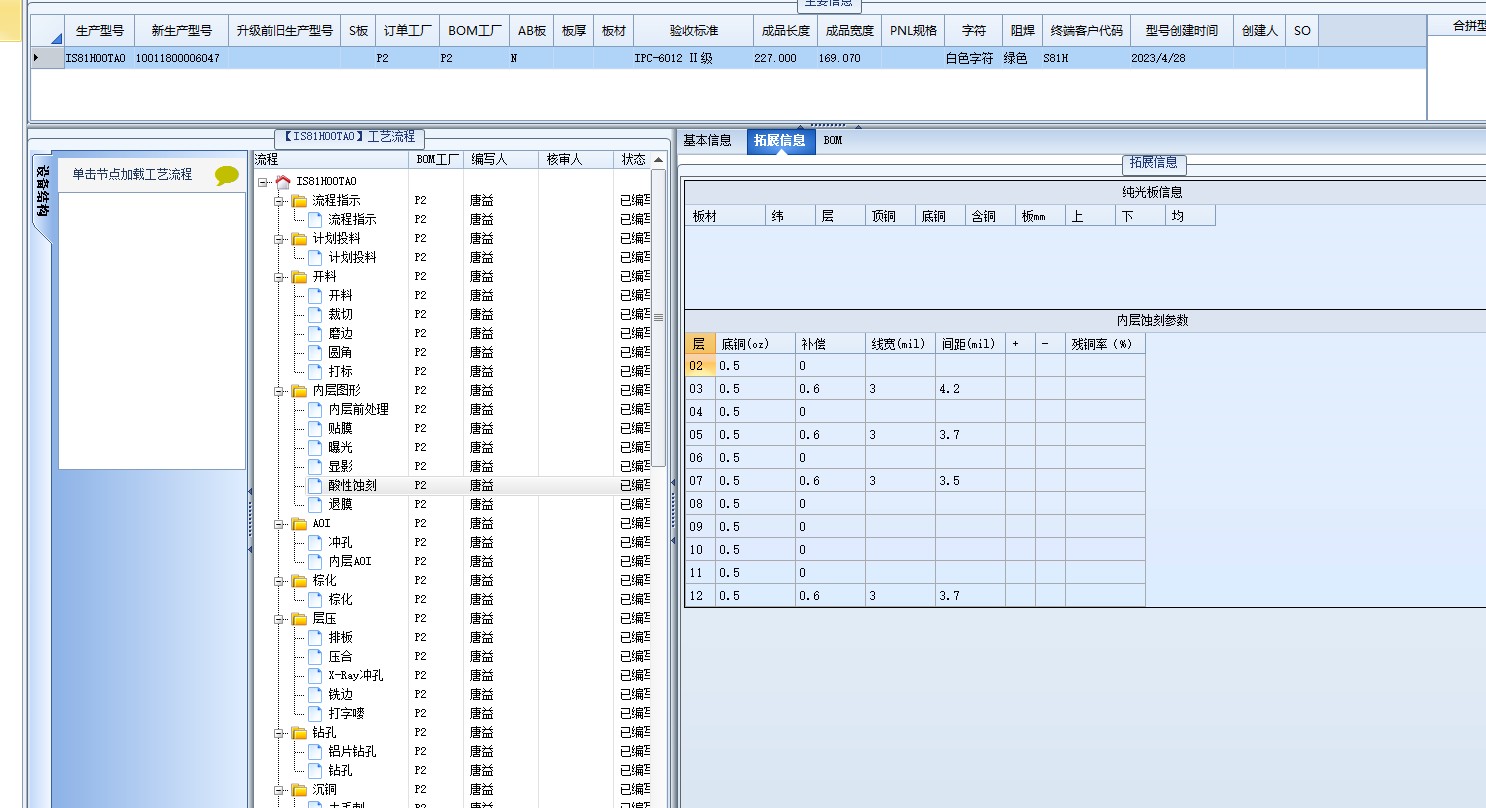Select the 拓展信息 tab
Viewport: 1486px width, 808px height.
coord(780,141)
